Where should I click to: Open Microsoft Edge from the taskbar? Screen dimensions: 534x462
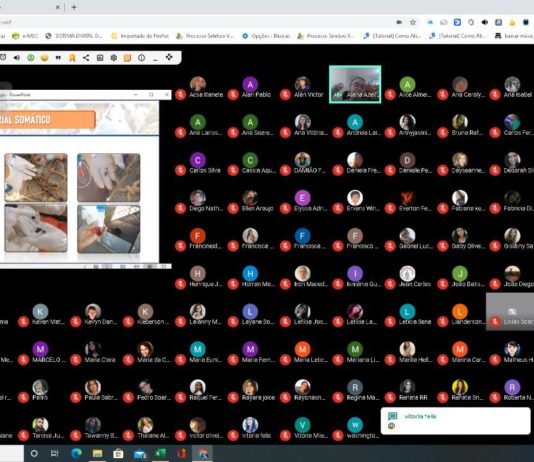pyautogui.click(x=77, y=453)
